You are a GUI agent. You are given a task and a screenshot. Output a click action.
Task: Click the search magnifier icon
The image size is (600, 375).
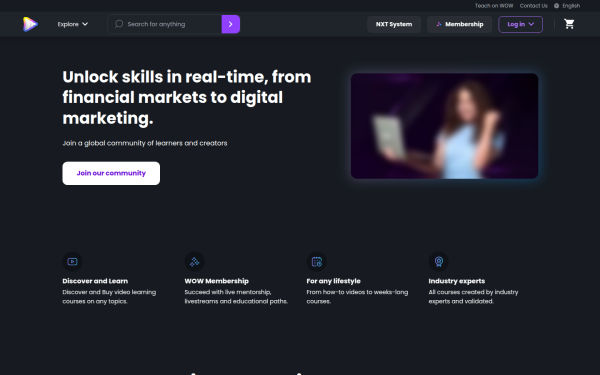[x=119, y=24]
